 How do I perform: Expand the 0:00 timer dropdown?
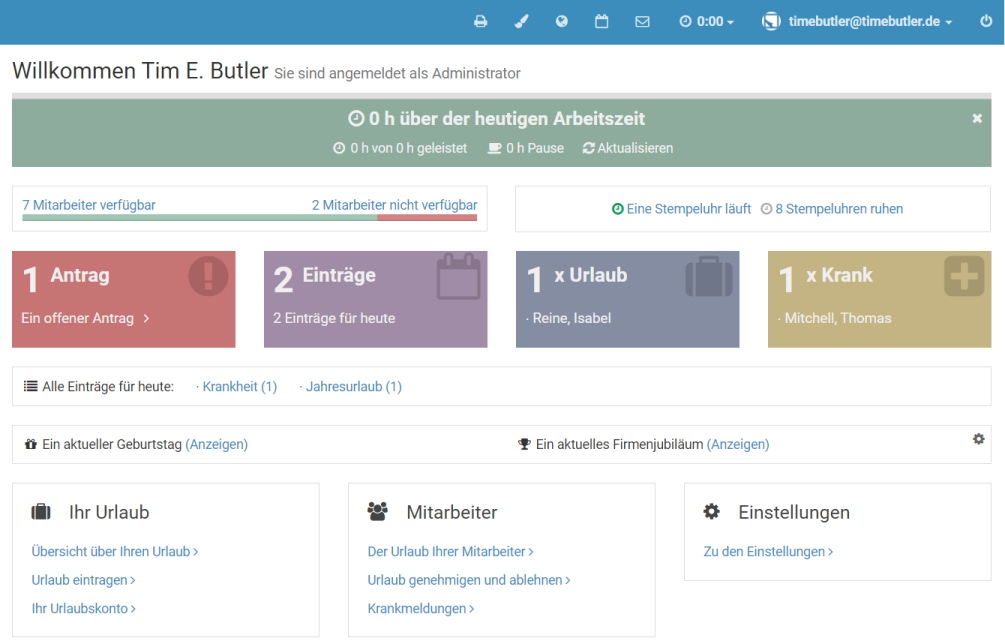pos(706,21)
